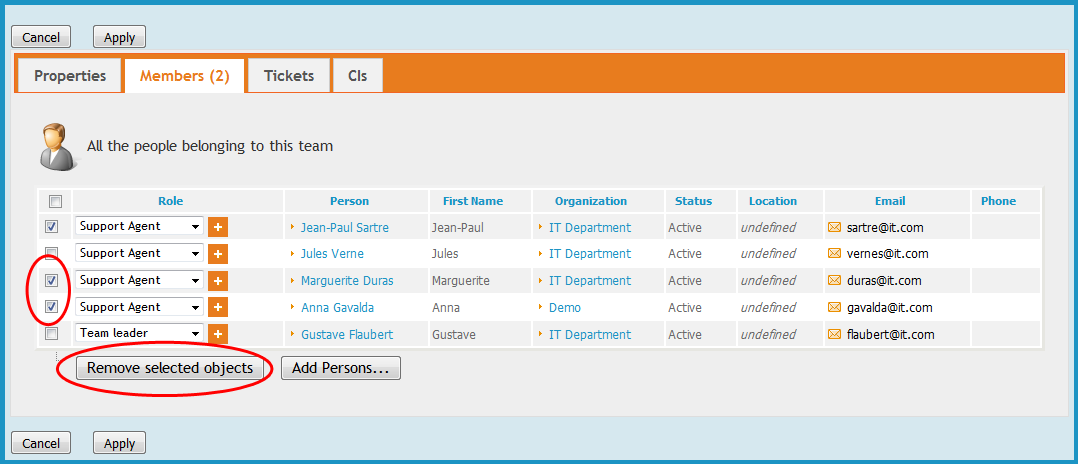1078x464 pixels.
Task: Check the Jules Verne row checkbox
Action: [x=52, y=254]
